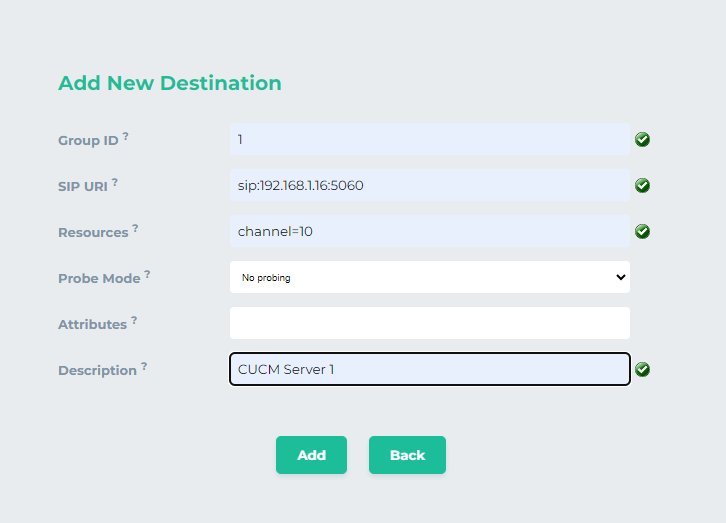
Task: Focus the Group ID input field
Action: (429, 140)
